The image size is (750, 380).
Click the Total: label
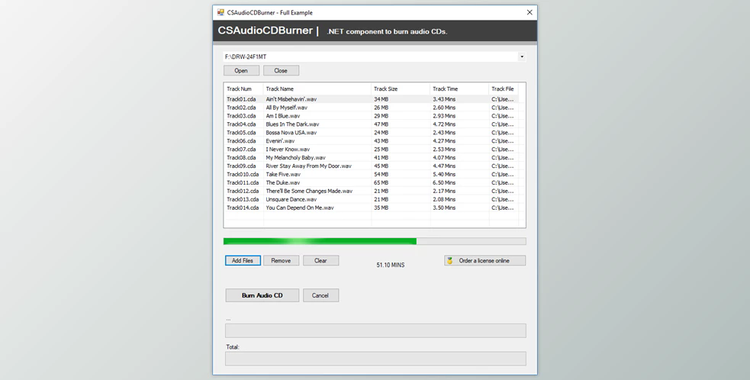click(x=232, y=347)
